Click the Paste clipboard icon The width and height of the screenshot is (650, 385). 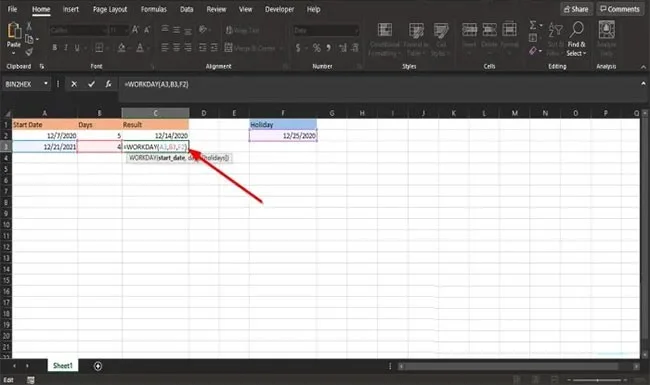point(14,31)
